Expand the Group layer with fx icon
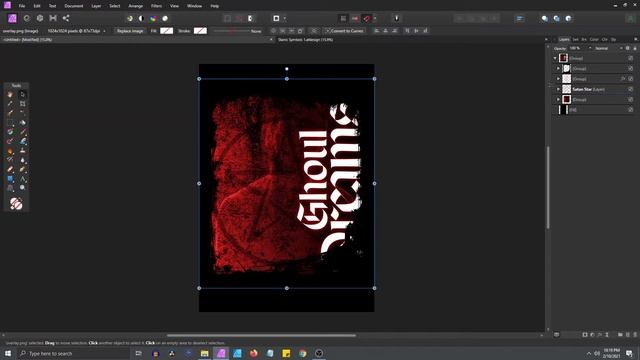 pyautogui.click(x=558, y=79)
